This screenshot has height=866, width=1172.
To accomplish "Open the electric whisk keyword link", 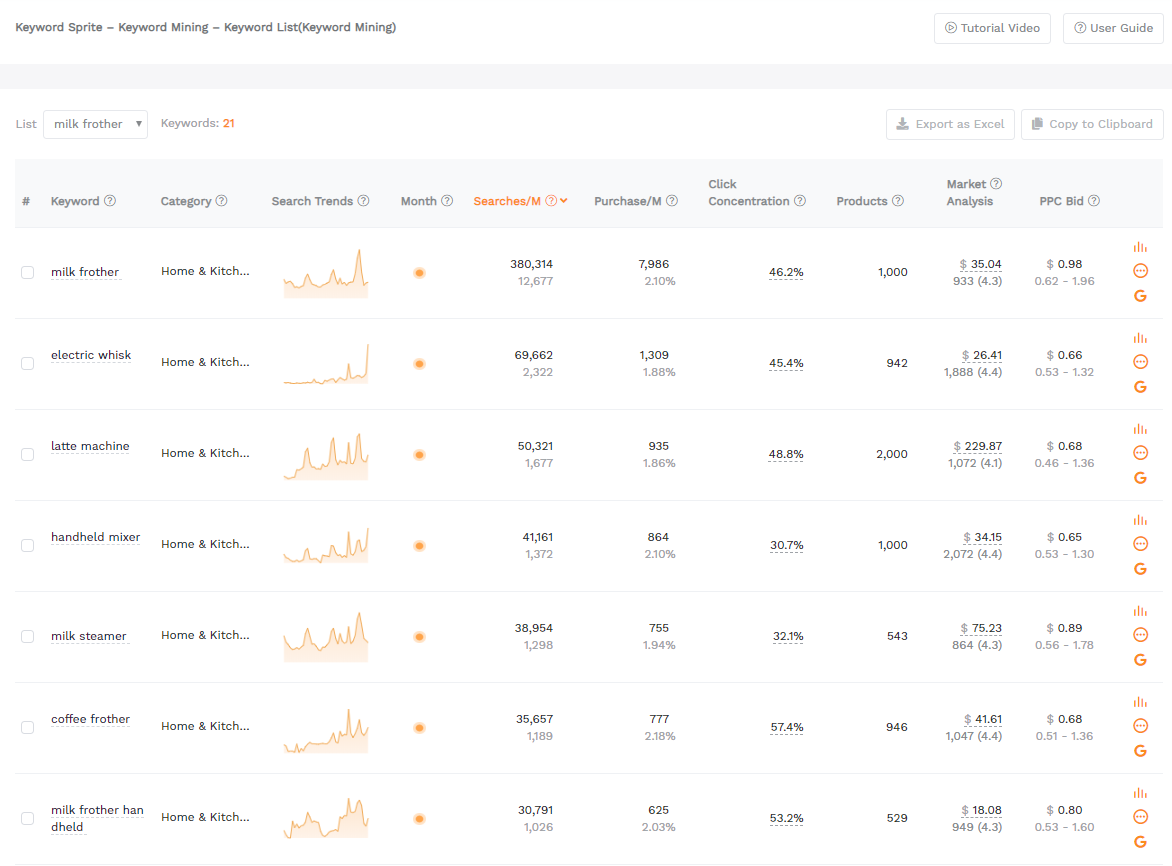I will pos(91,356).
